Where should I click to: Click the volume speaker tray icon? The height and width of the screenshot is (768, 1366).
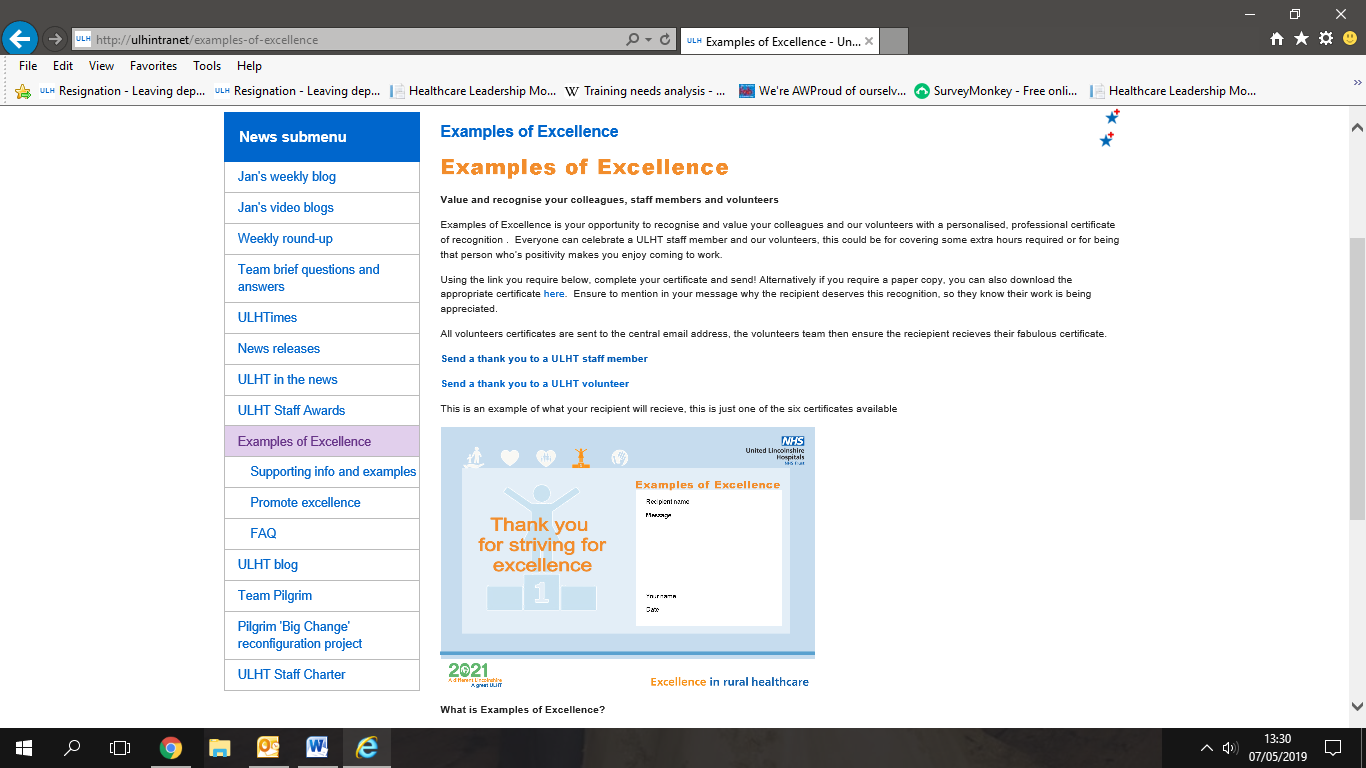point(1231,748)
